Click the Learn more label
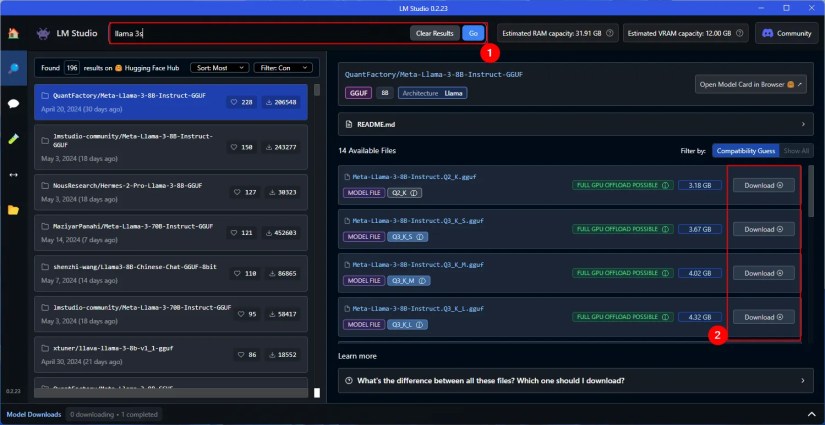The width and height of the screenshot is (825, 425). click(x=357, y=356)
